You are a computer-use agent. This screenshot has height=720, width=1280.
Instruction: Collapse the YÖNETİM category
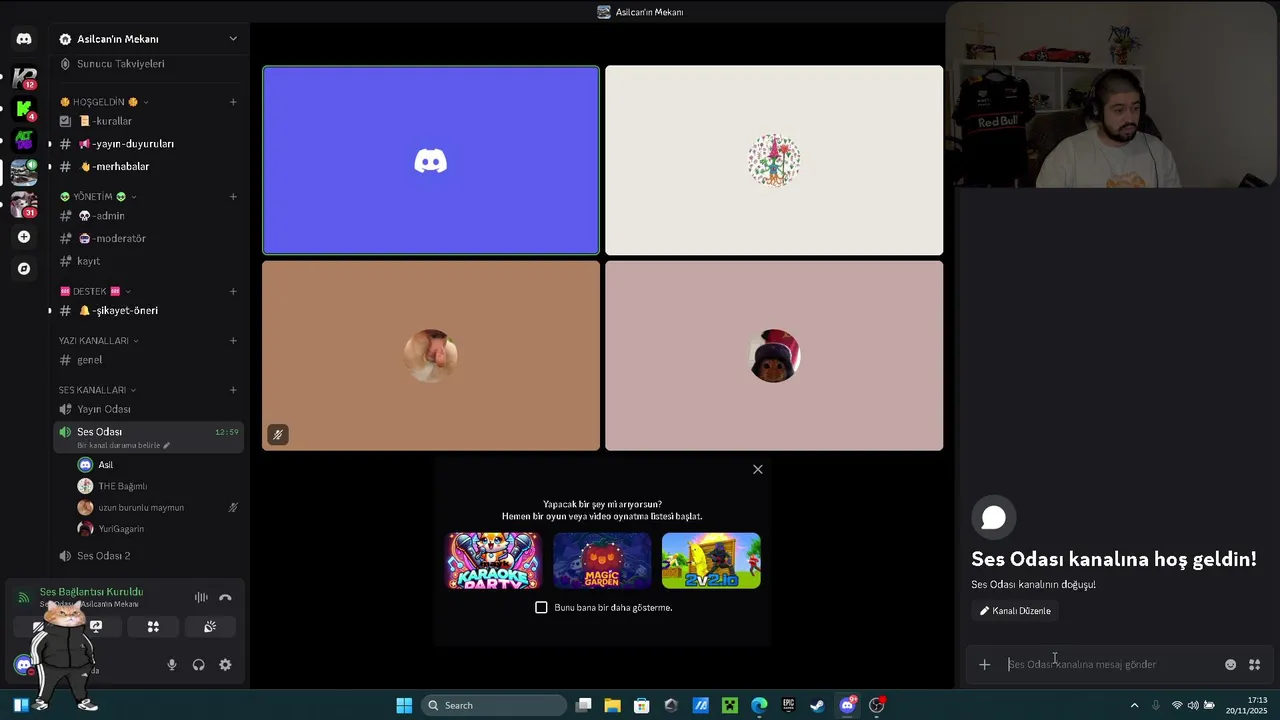pos(99,197)
